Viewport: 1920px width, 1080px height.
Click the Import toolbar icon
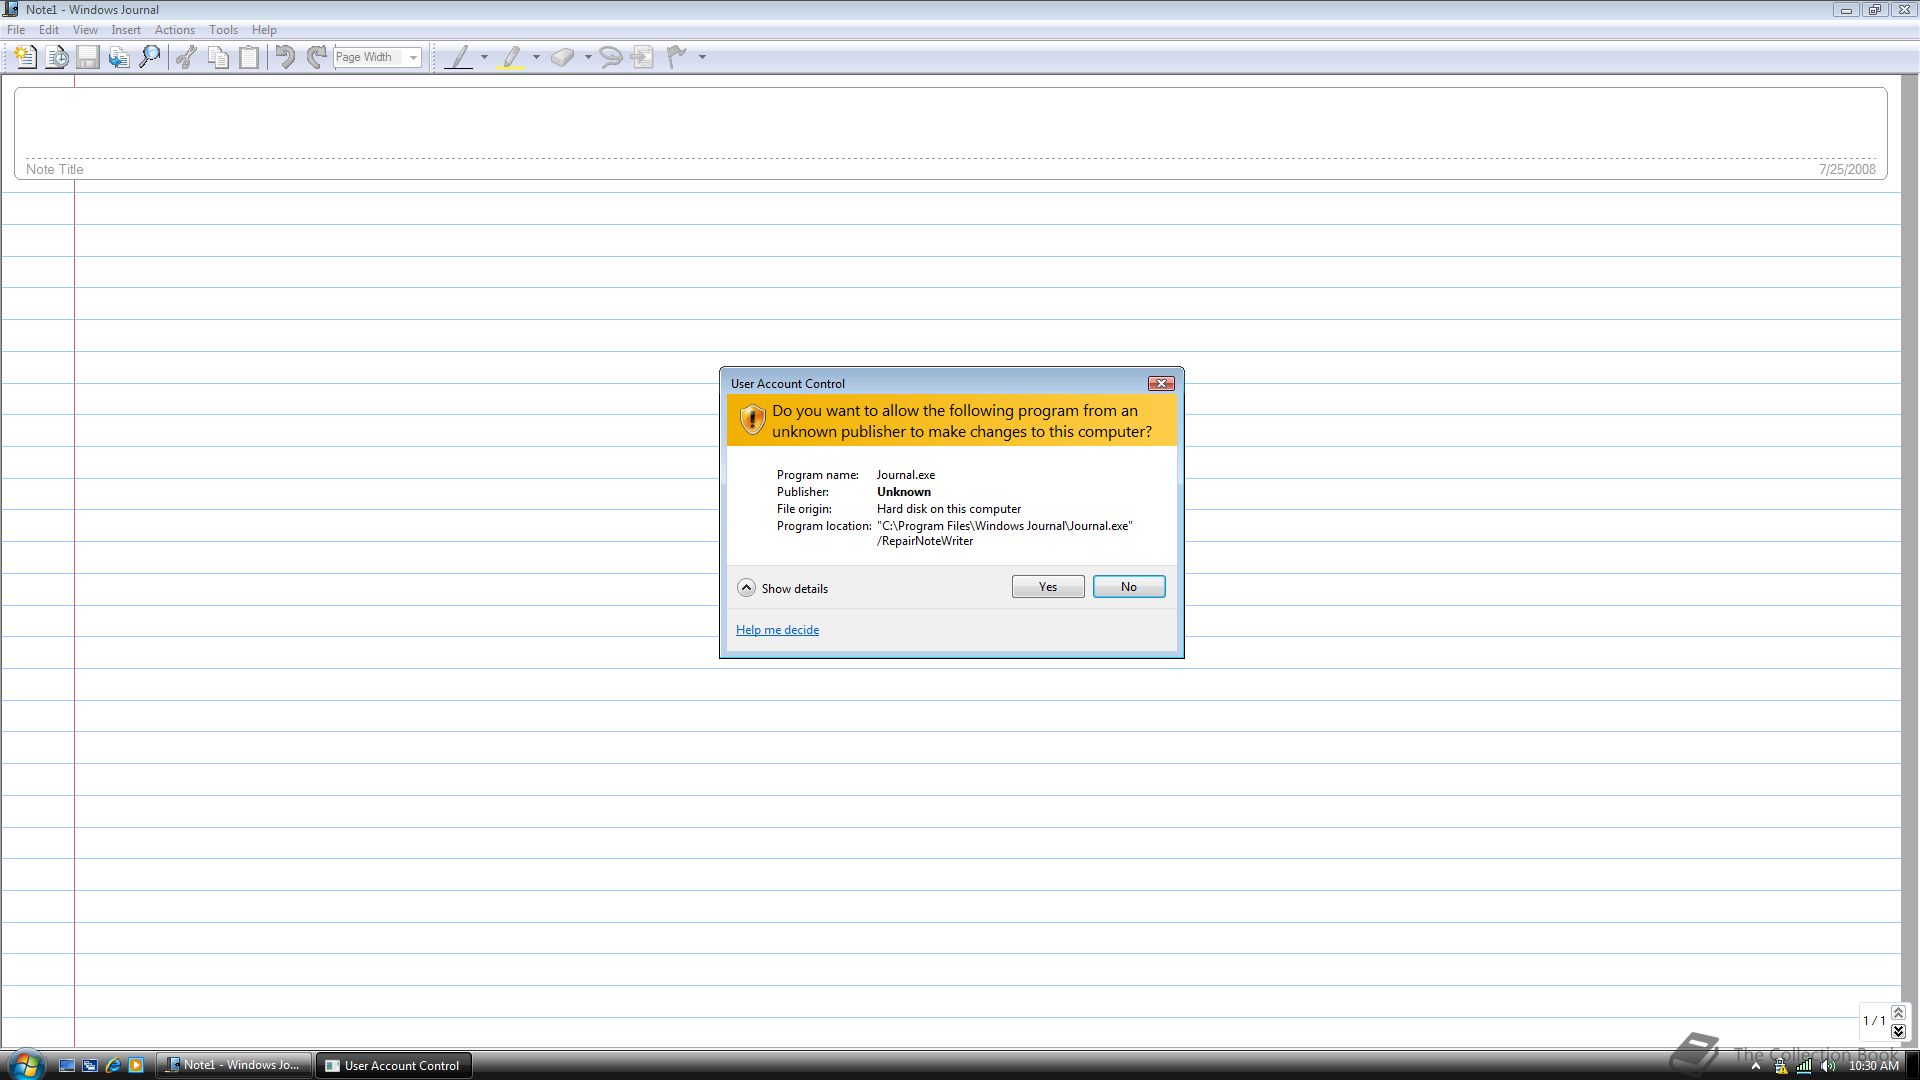(x=119, y=57)
